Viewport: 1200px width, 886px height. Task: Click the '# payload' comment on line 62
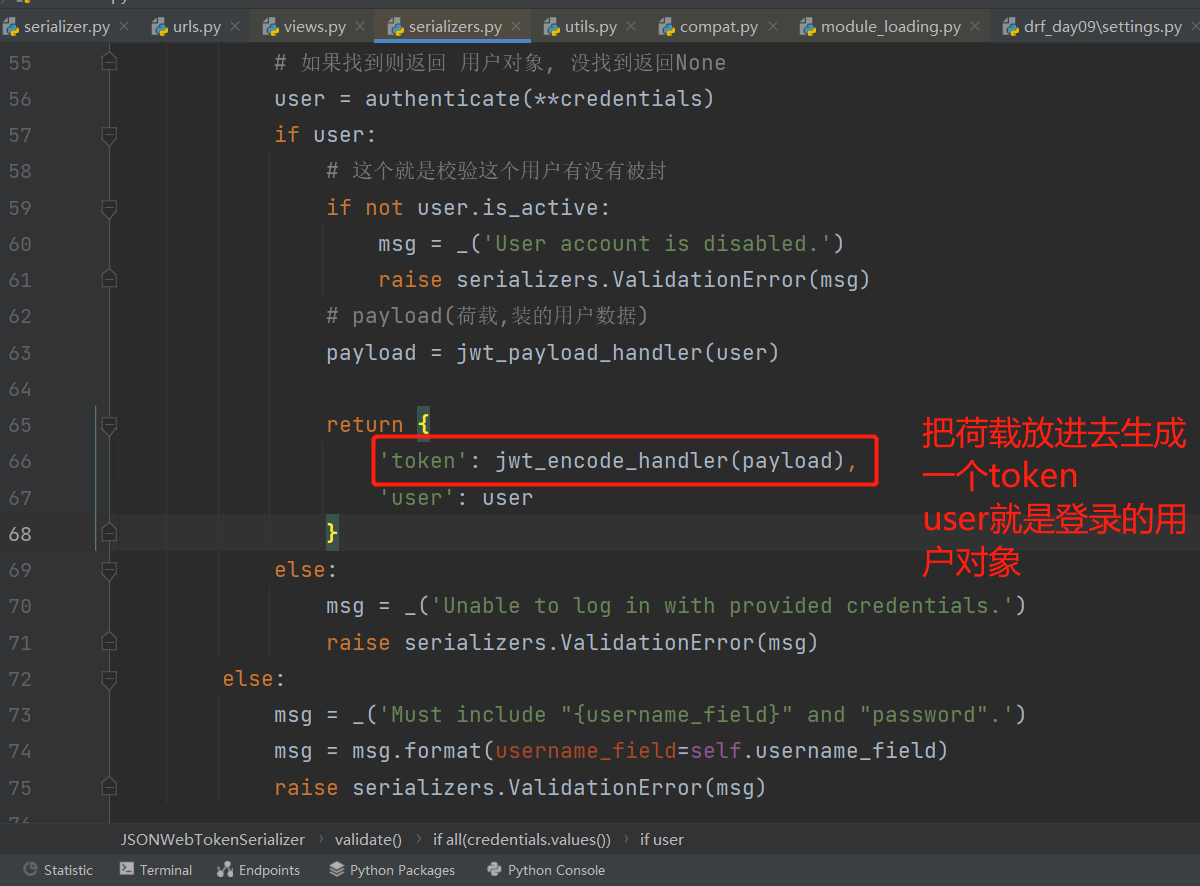pyautogui.click(x=487, y=316)
